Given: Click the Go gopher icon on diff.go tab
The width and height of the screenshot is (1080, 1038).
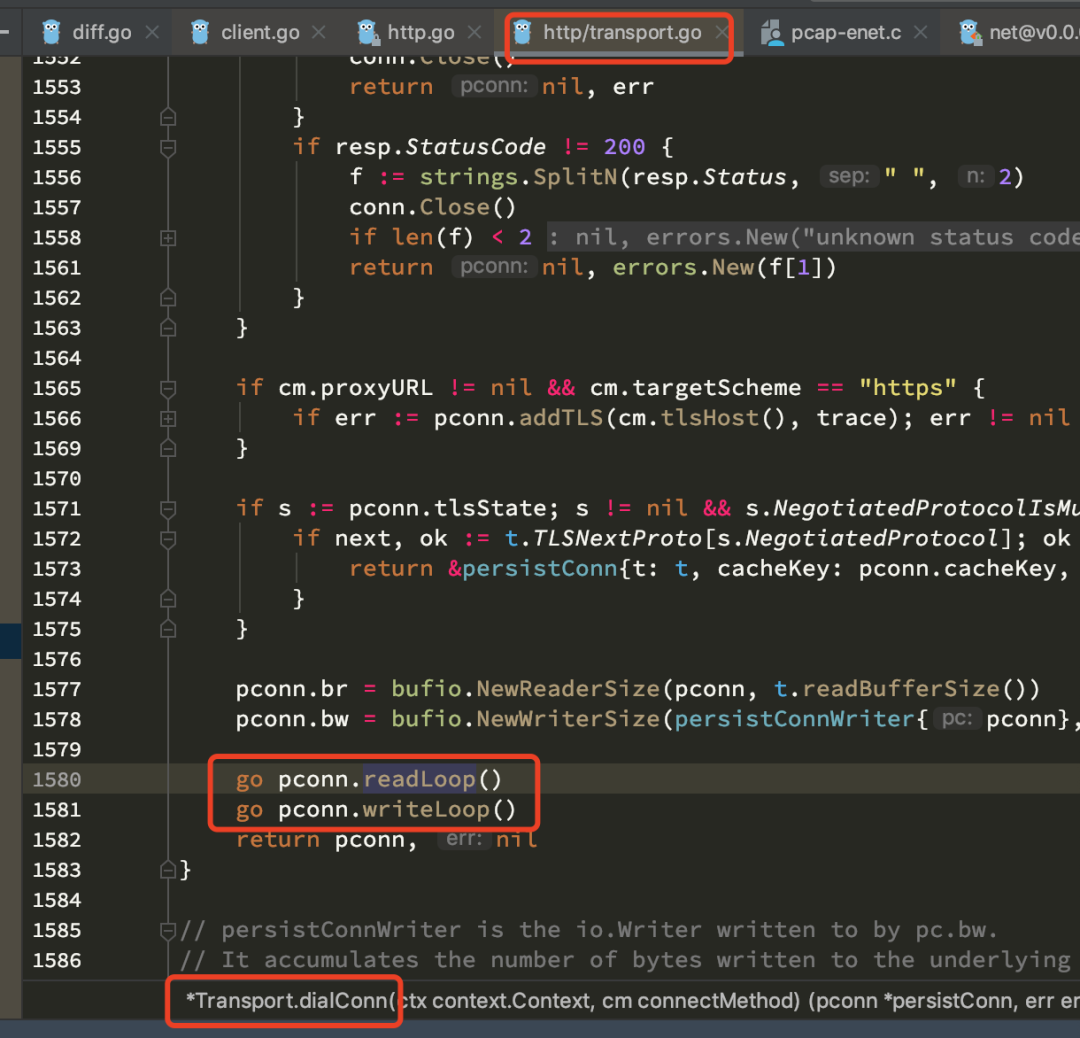Looking at the screenshot, I should 51,32.
